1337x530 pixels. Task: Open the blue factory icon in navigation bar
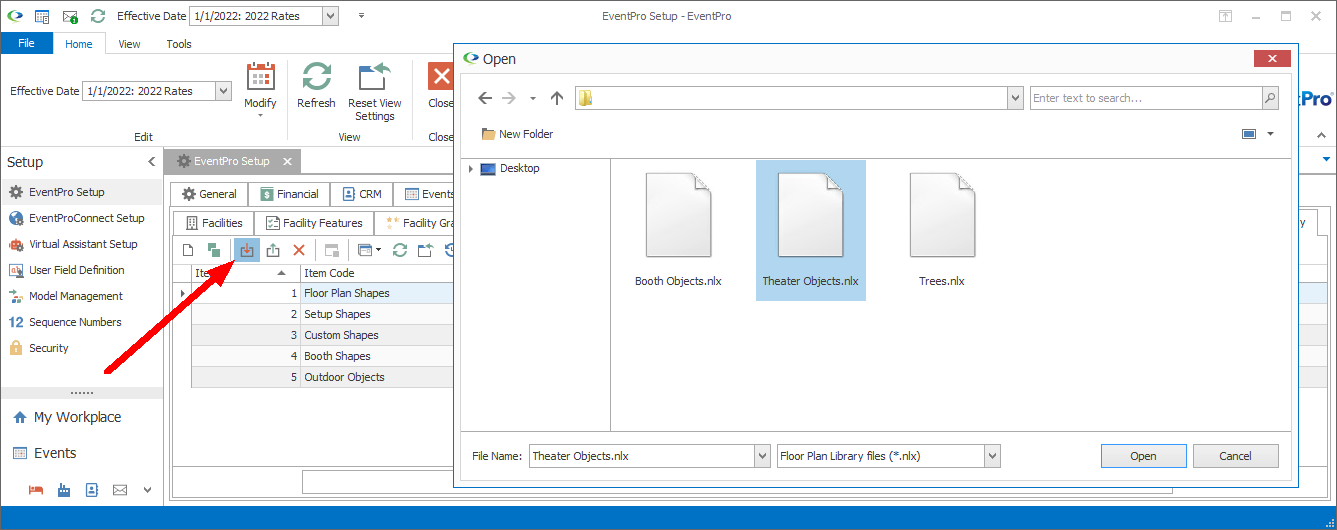click(63, 490)
